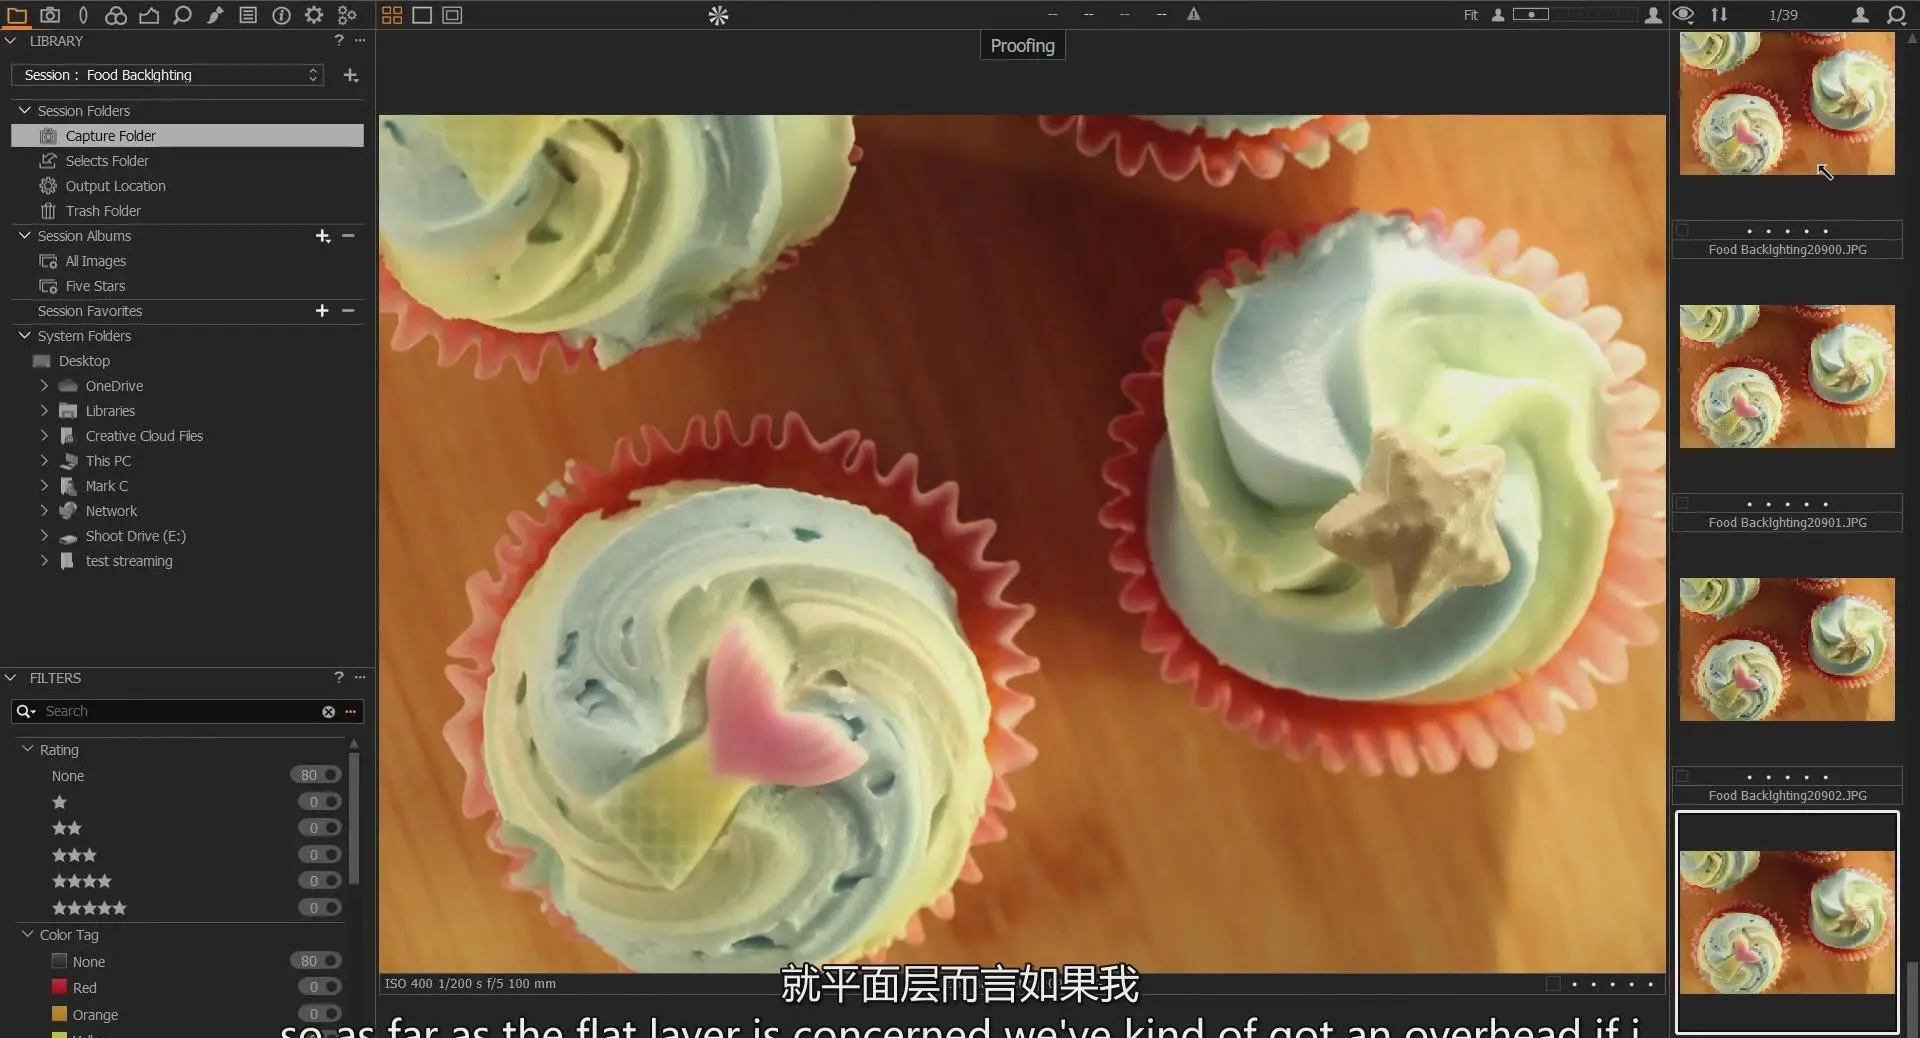
Task: Toggle the one-star rating filter
Action: coord(320,802)
